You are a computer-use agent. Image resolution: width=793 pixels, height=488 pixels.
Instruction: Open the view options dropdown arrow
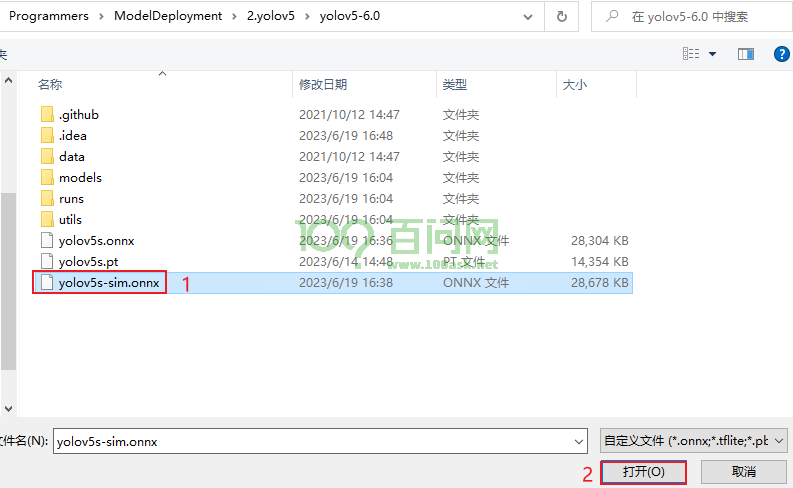712,53
